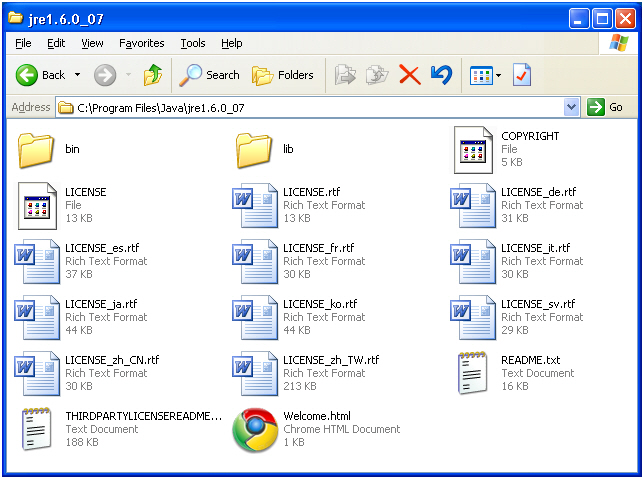Screen dimensions: 642x477
Task: Expand the Address bar dropdown list
Action: (571, 107)
